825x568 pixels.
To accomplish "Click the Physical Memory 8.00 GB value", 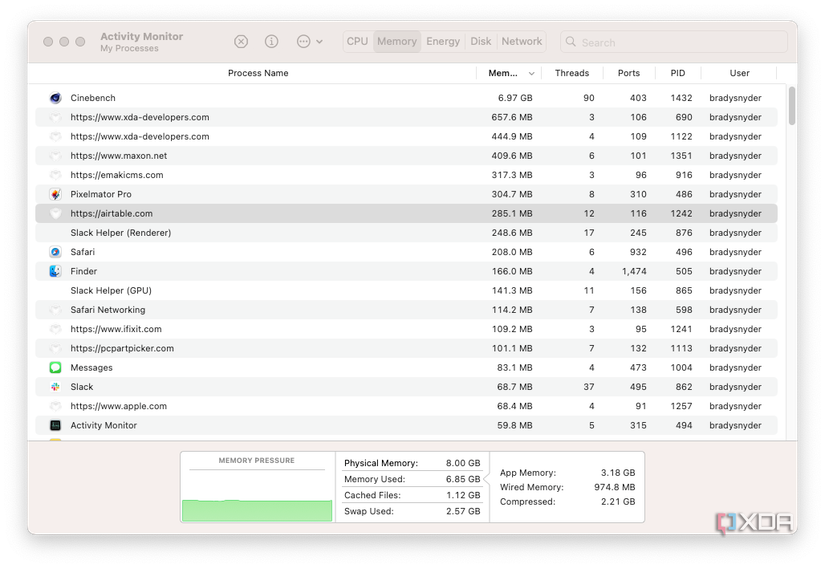I will [x=463, y=463].
